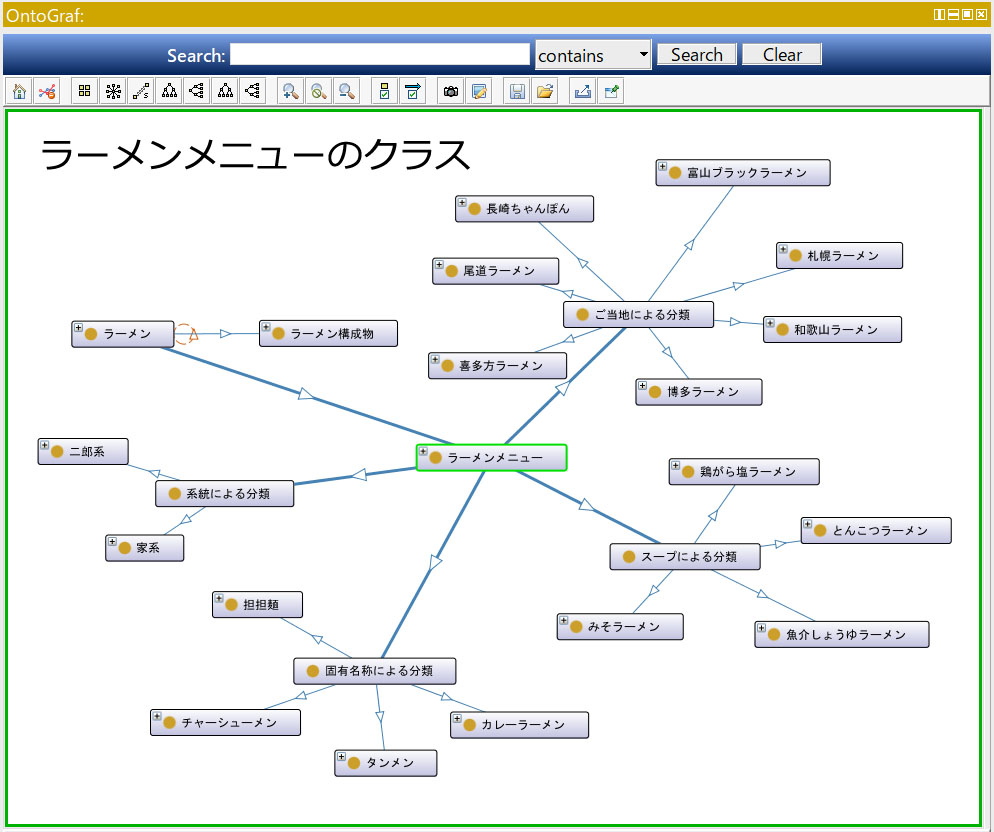Expand the 二郎系 node plus sign
The width and height of the screenshot is (994, 832).
click(45, 446)
